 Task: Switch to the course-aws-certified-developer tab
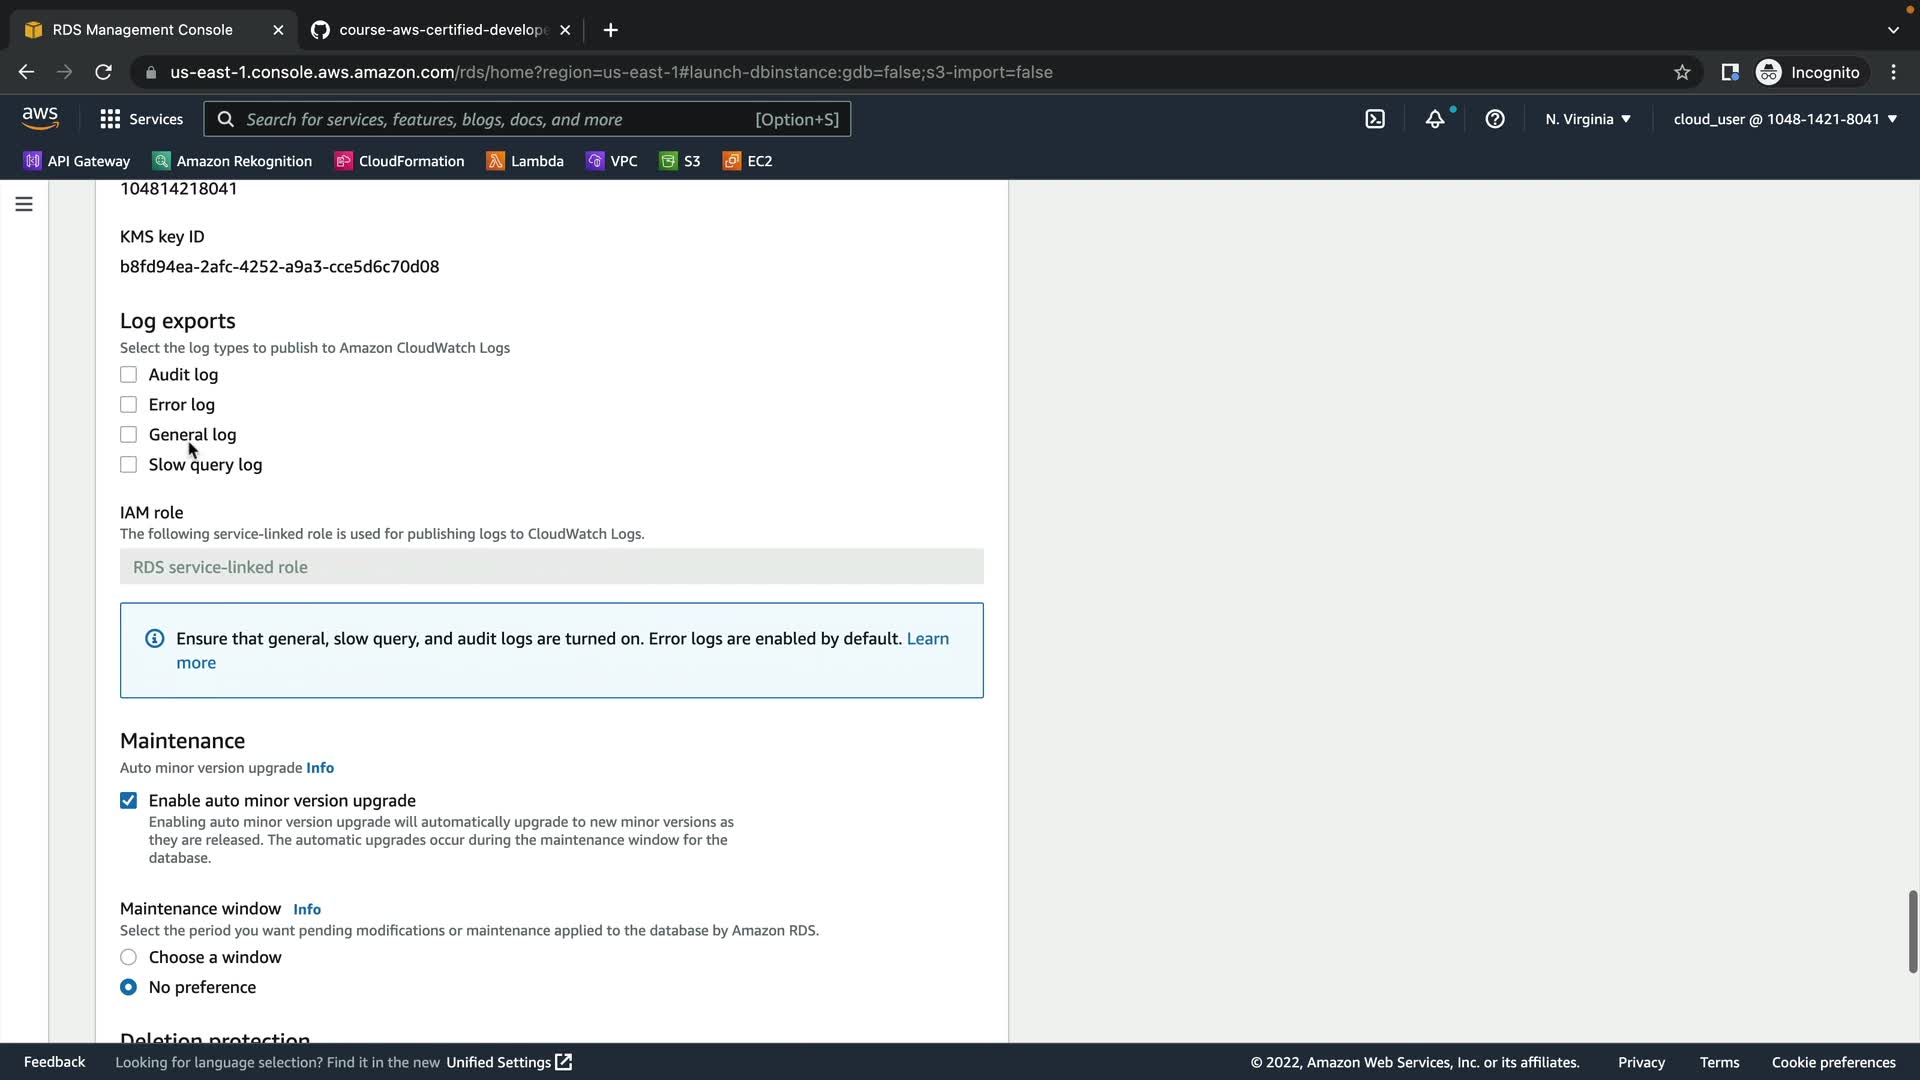click(440, 30)
